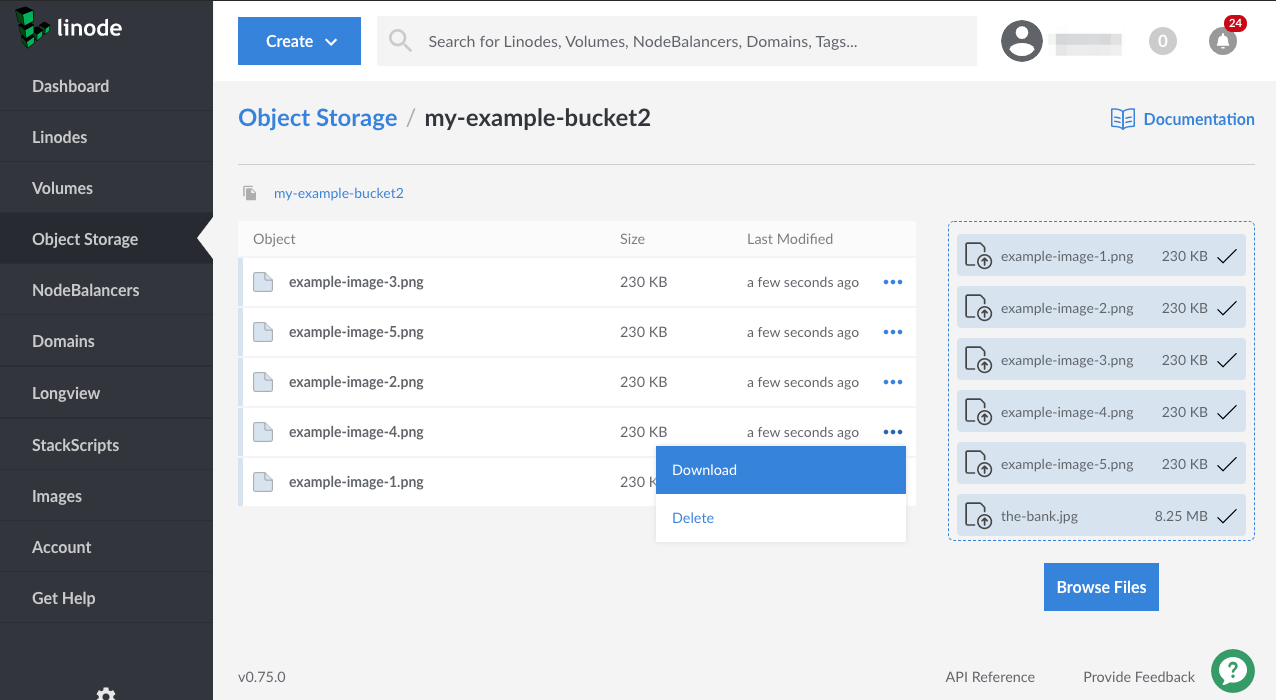This screenshot has height=700, width=1276.
Task: Click the upload file icon next to the-bank.jpg
Action: click(x=977, y=515)
